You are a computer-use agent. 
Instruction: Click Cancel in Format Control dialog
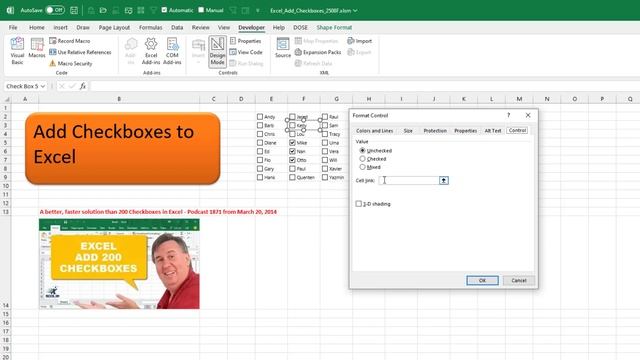click(519, 280)
